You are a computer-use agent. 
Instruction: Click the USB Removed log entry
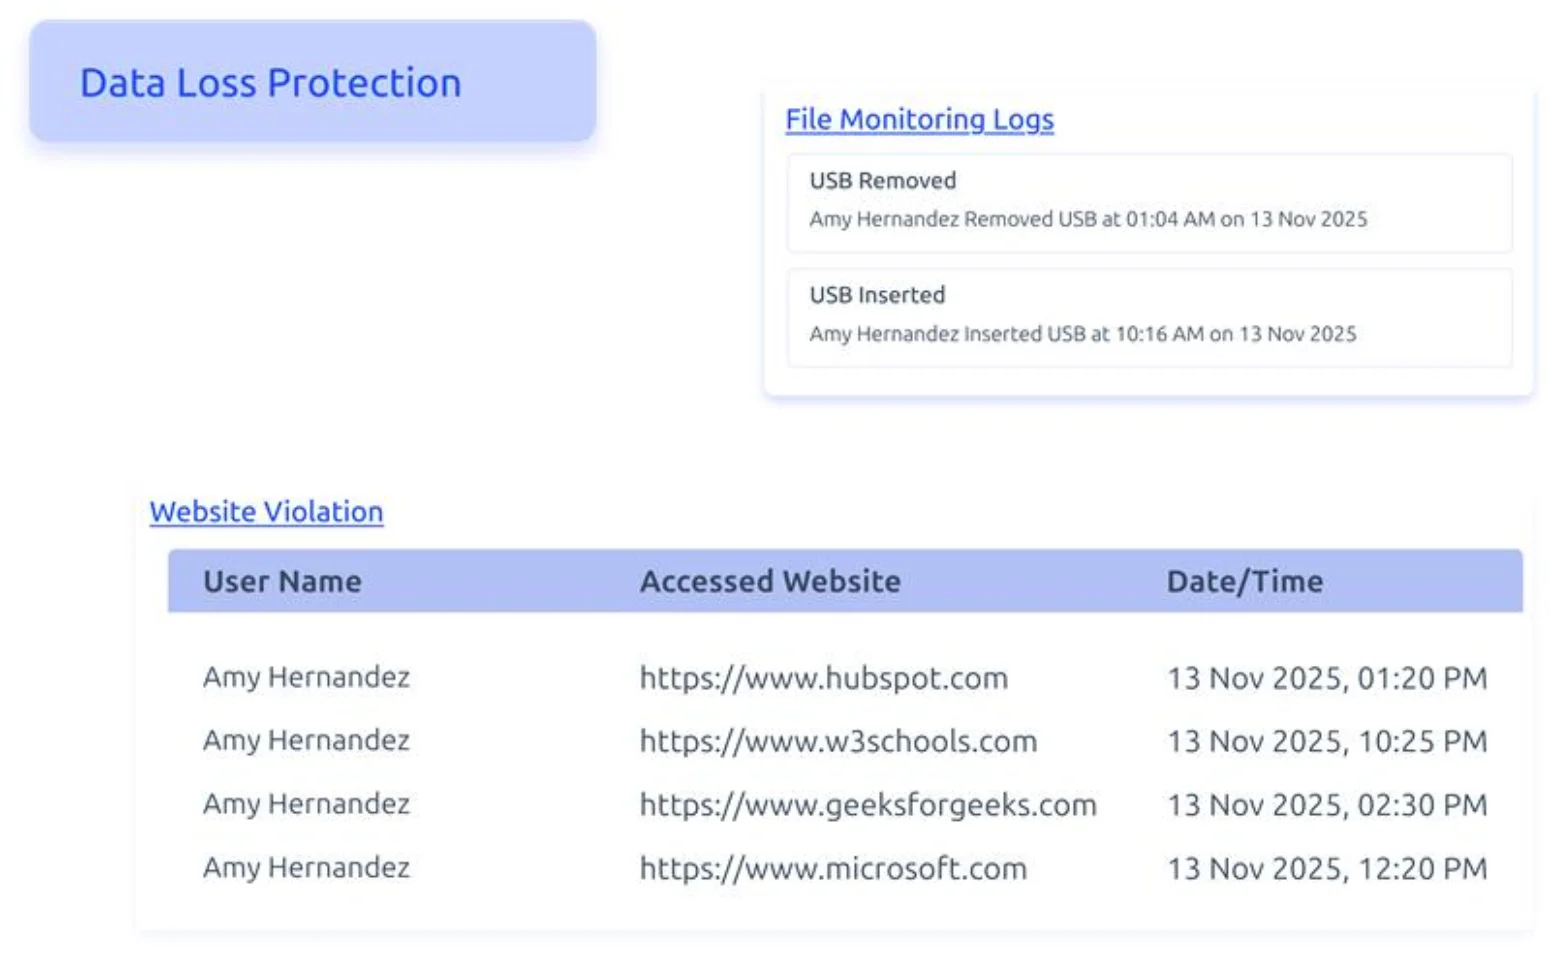click(1148, 203)
